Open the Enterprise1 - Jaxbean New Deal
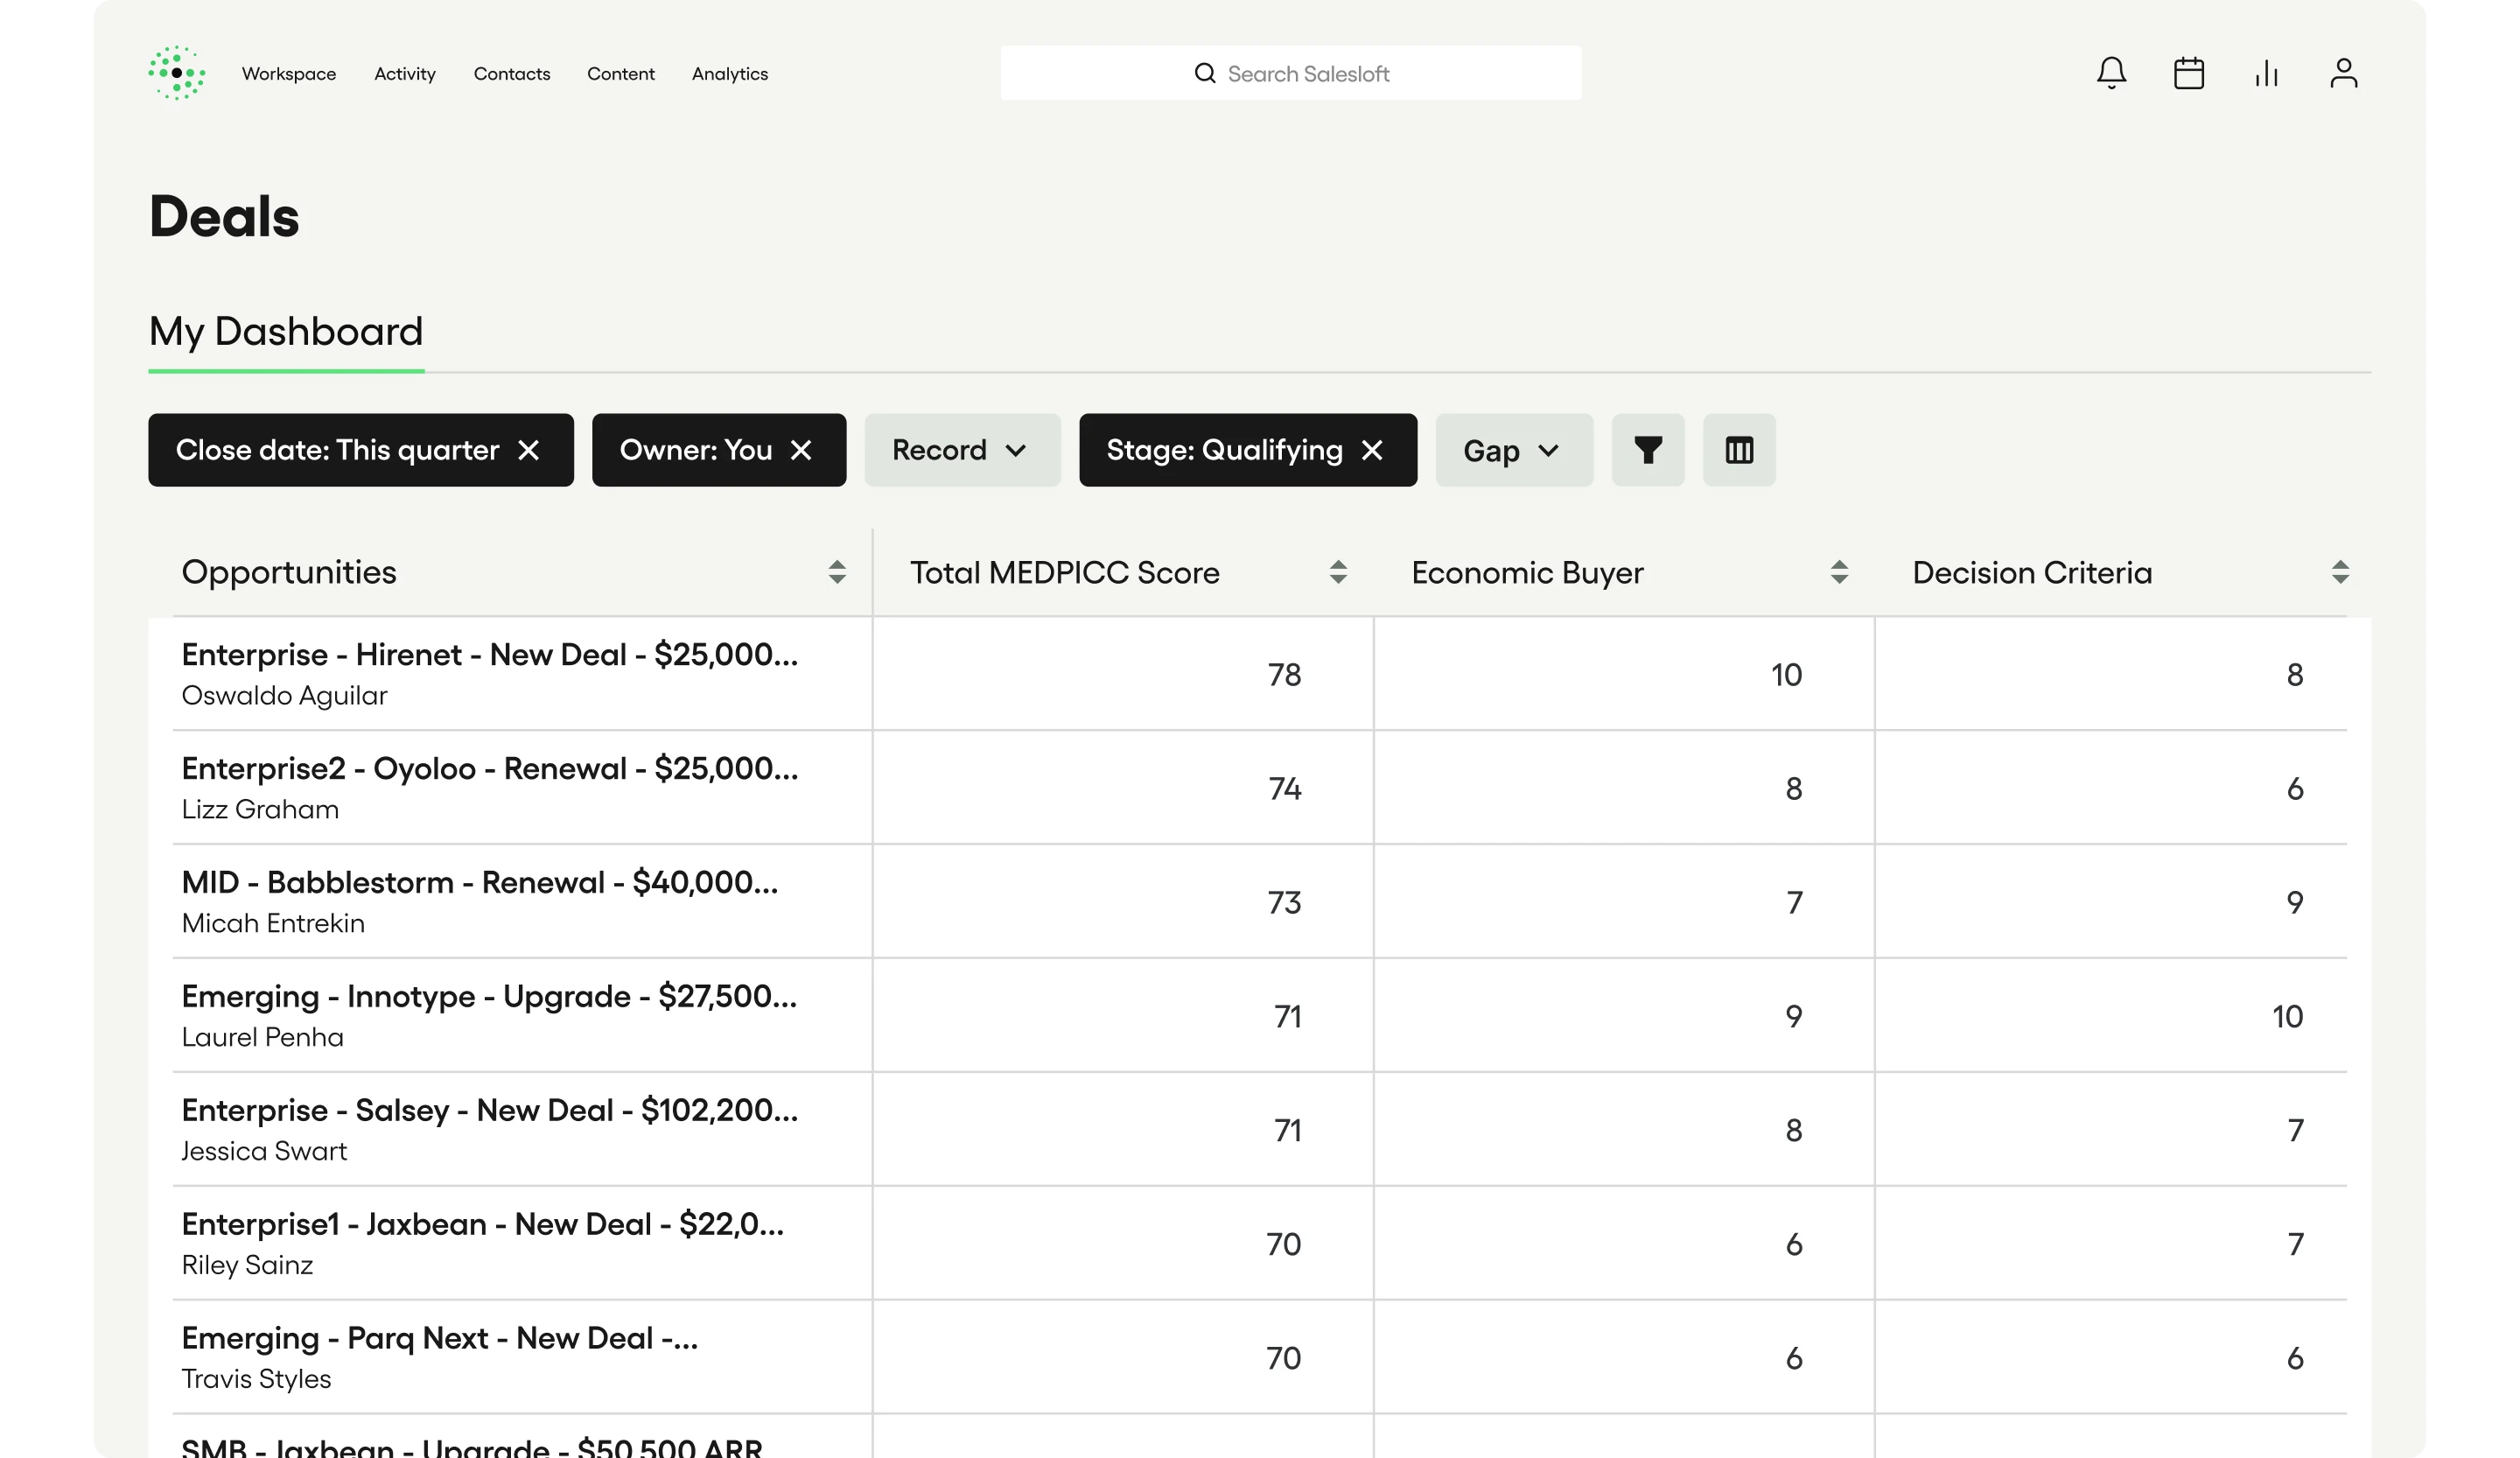The image size is (2520, 1458). (x=483, y=1225)
